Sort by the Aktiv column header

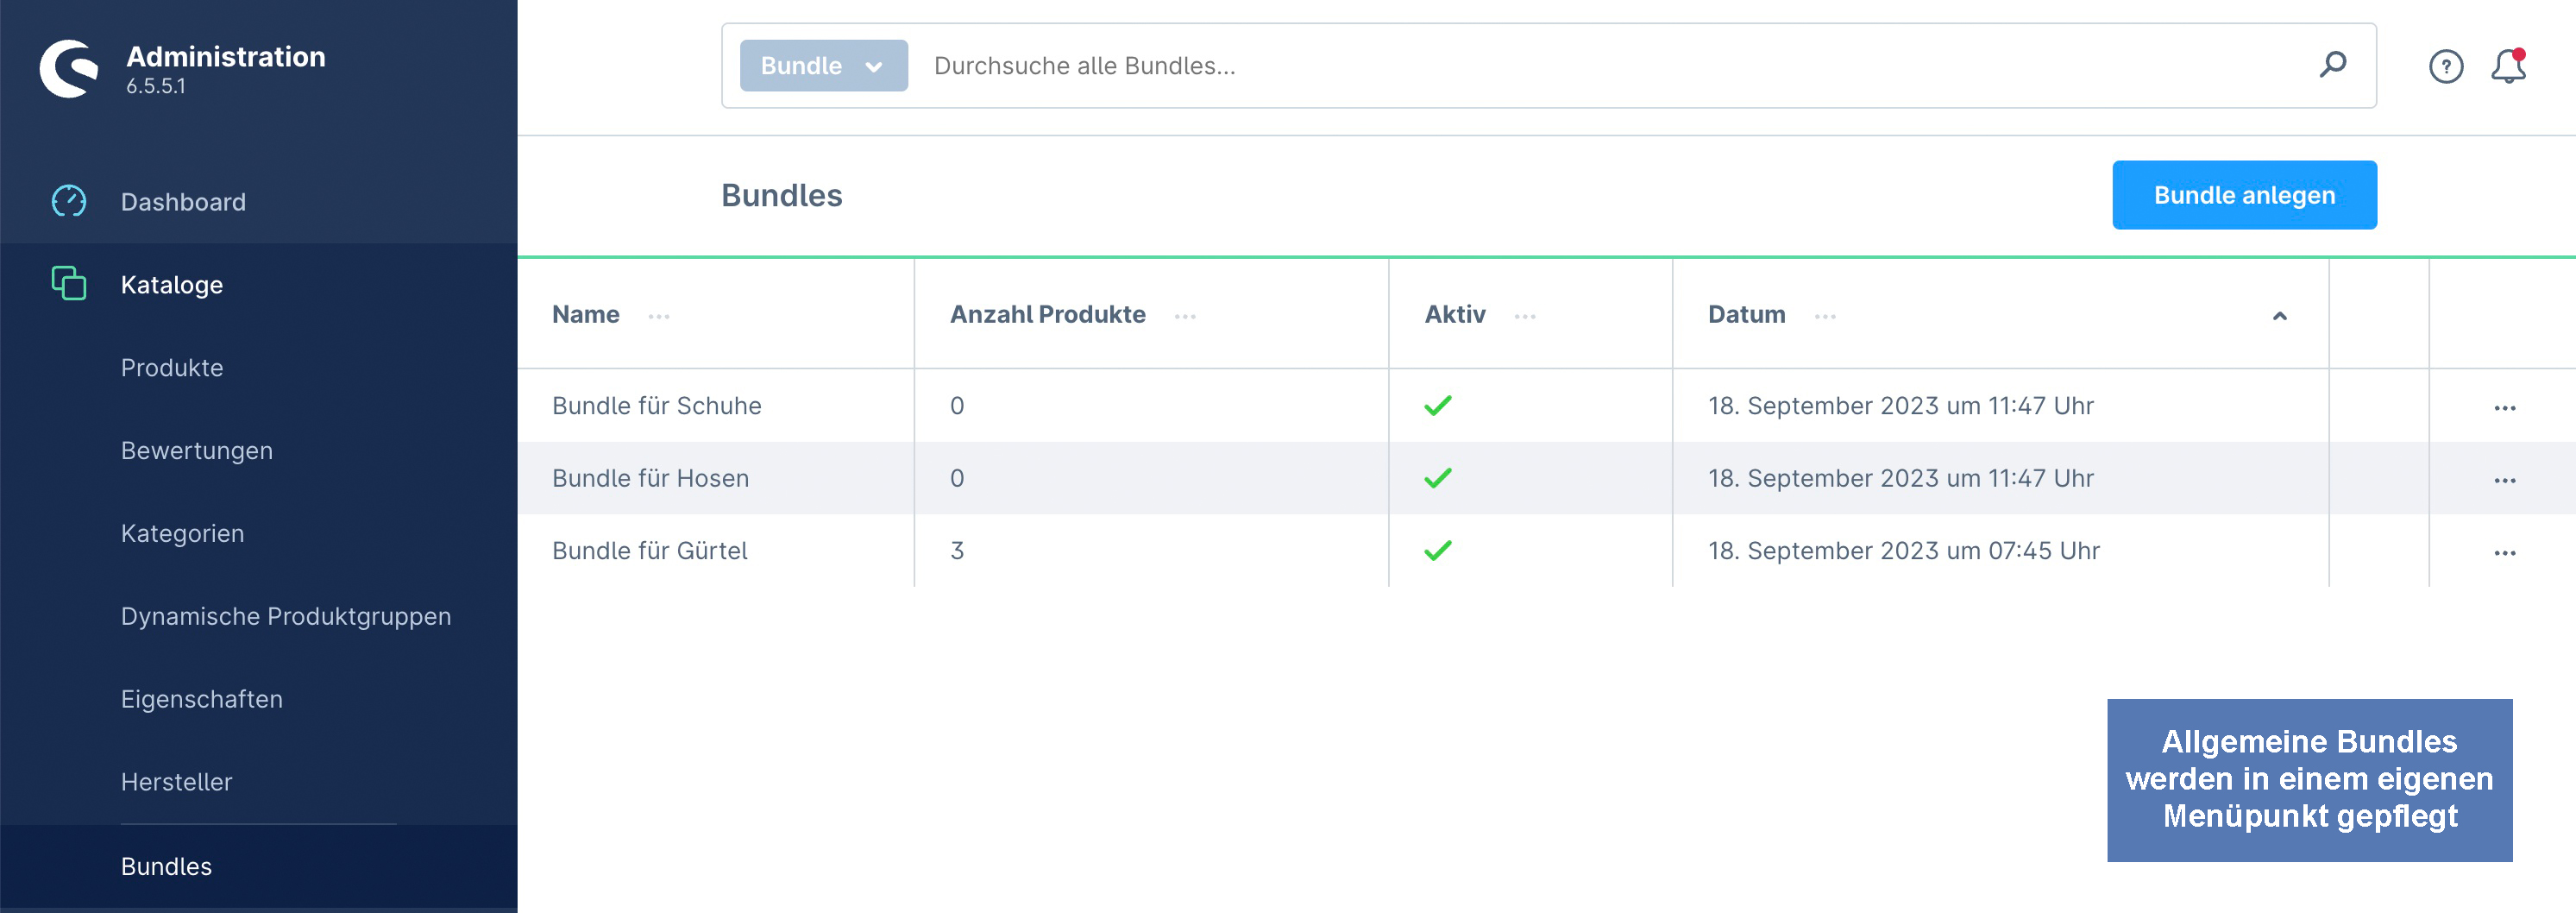pos(1454,314)
